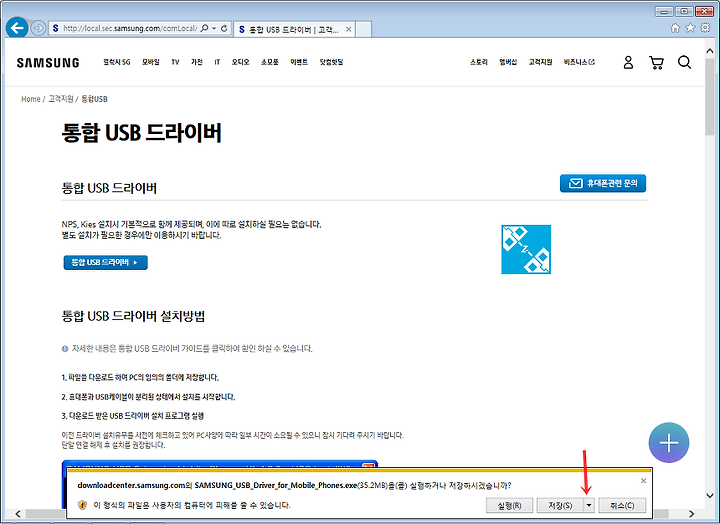Click installation step 3 text about 설치 프로그램 실행
Viewport: 720px width, 524px height.
[133, 416]
